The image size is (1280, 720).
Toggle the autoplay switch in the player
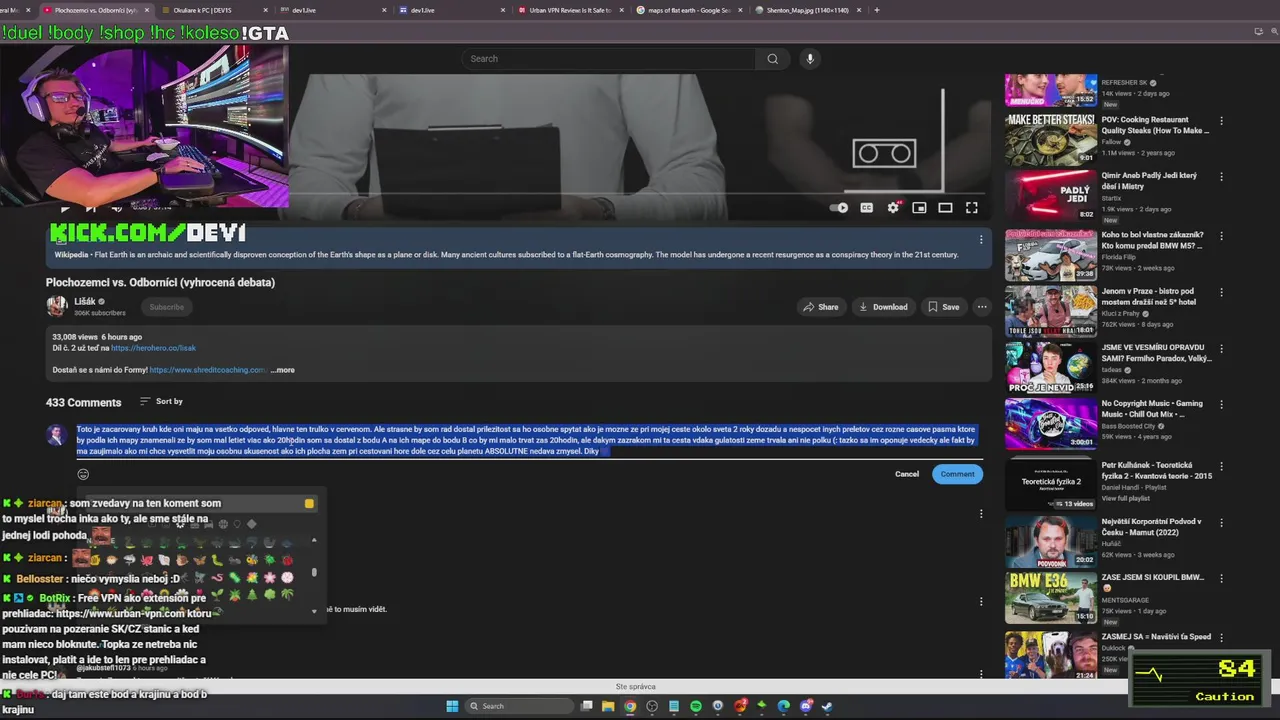839,208
